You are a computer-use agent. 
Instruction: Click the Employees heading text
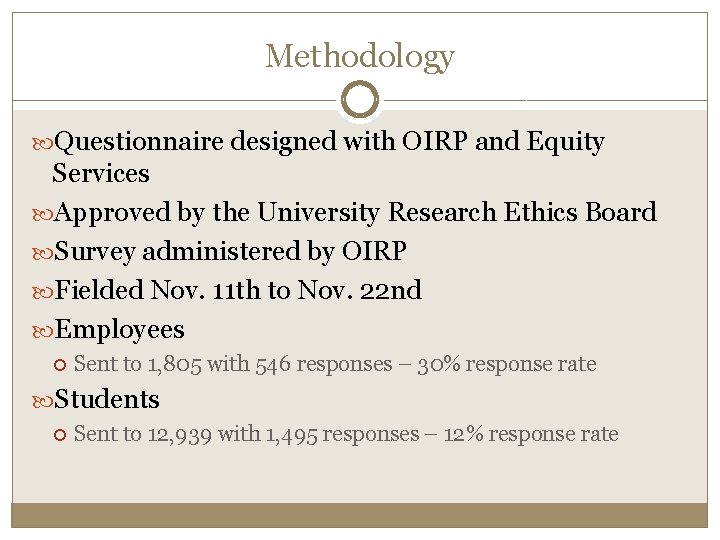coord(119,329)
